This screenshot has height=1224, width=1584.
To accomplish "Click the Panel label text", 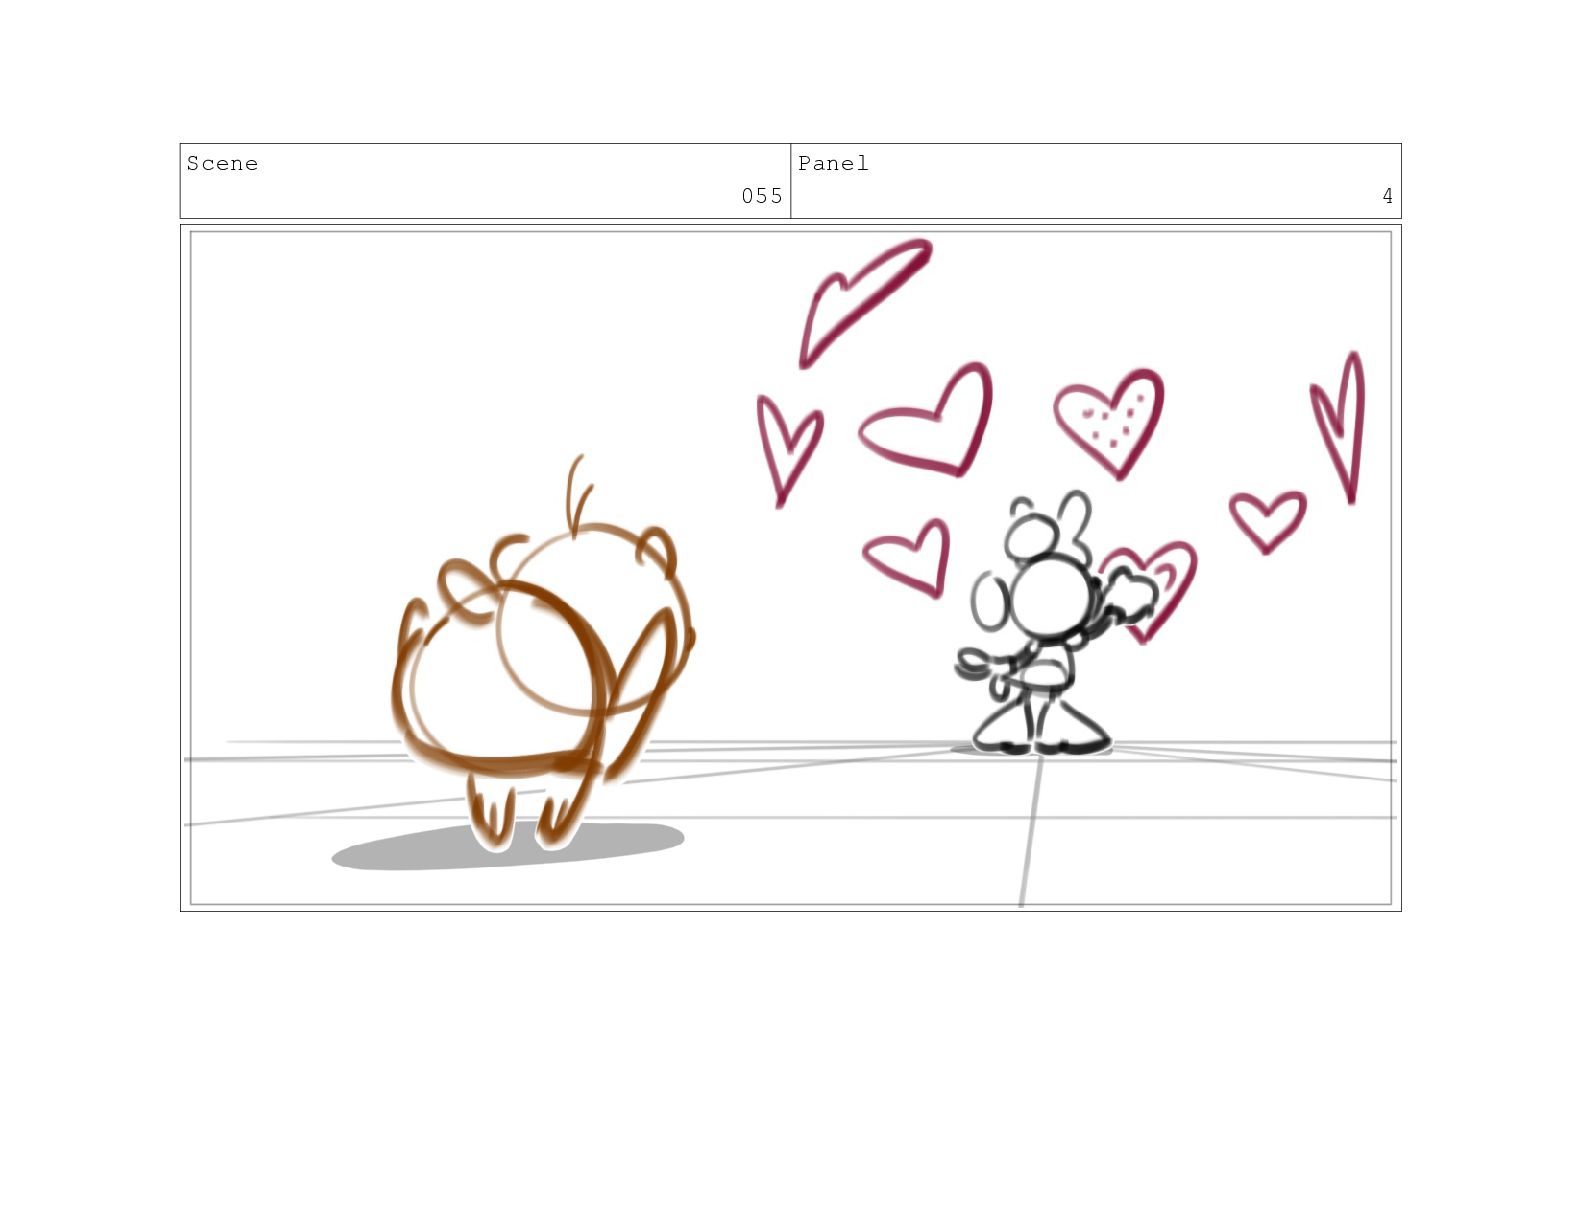I will 833,164.
